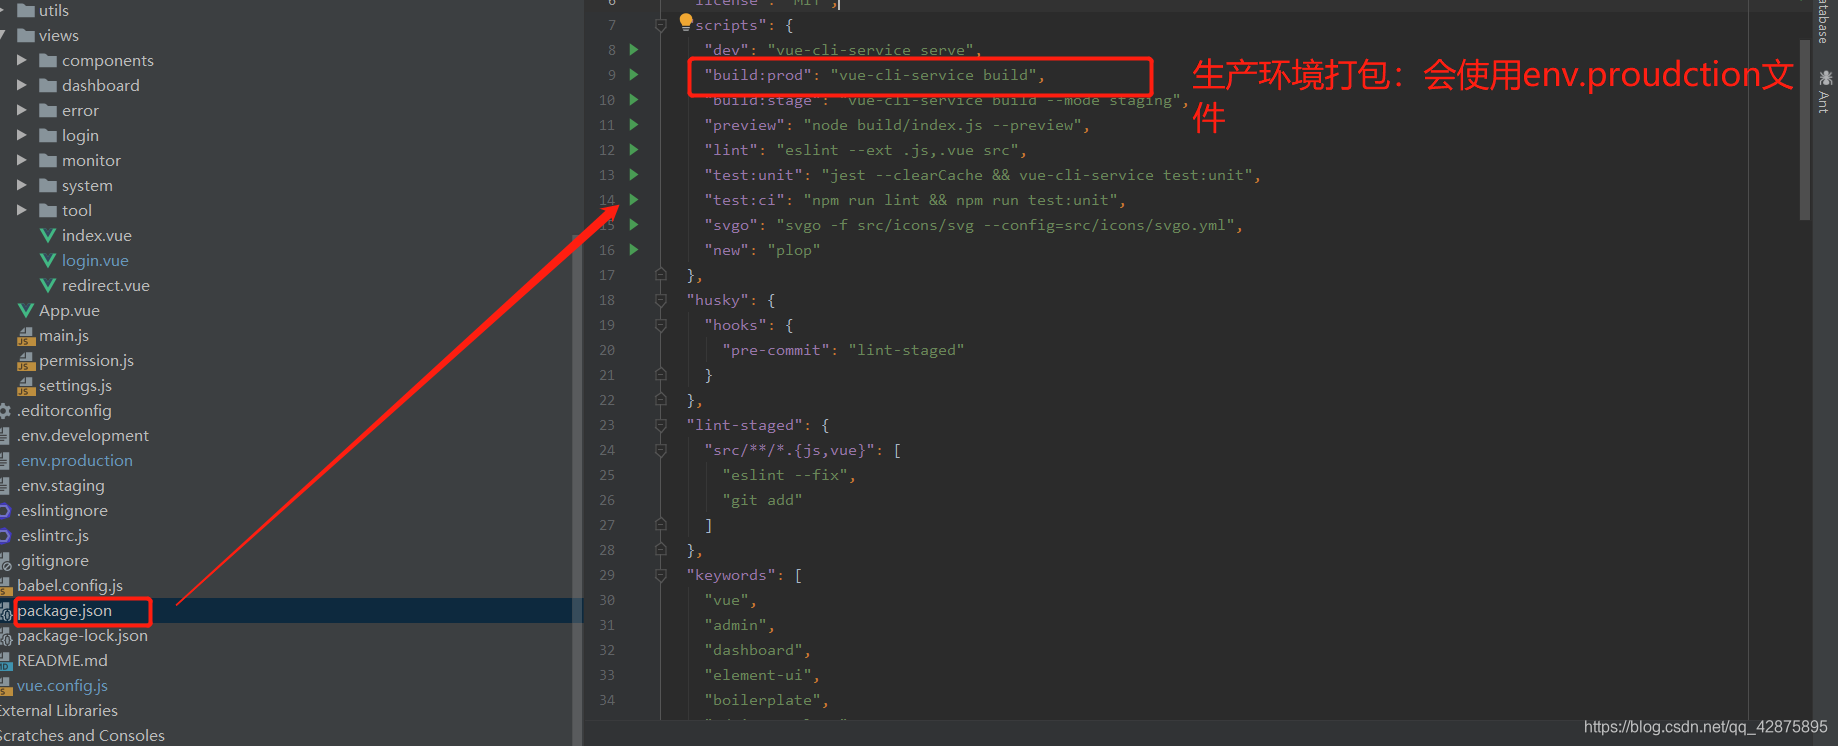Expand the components folder arrow
Screen dimensions: 1838x746
pos(22,60)
